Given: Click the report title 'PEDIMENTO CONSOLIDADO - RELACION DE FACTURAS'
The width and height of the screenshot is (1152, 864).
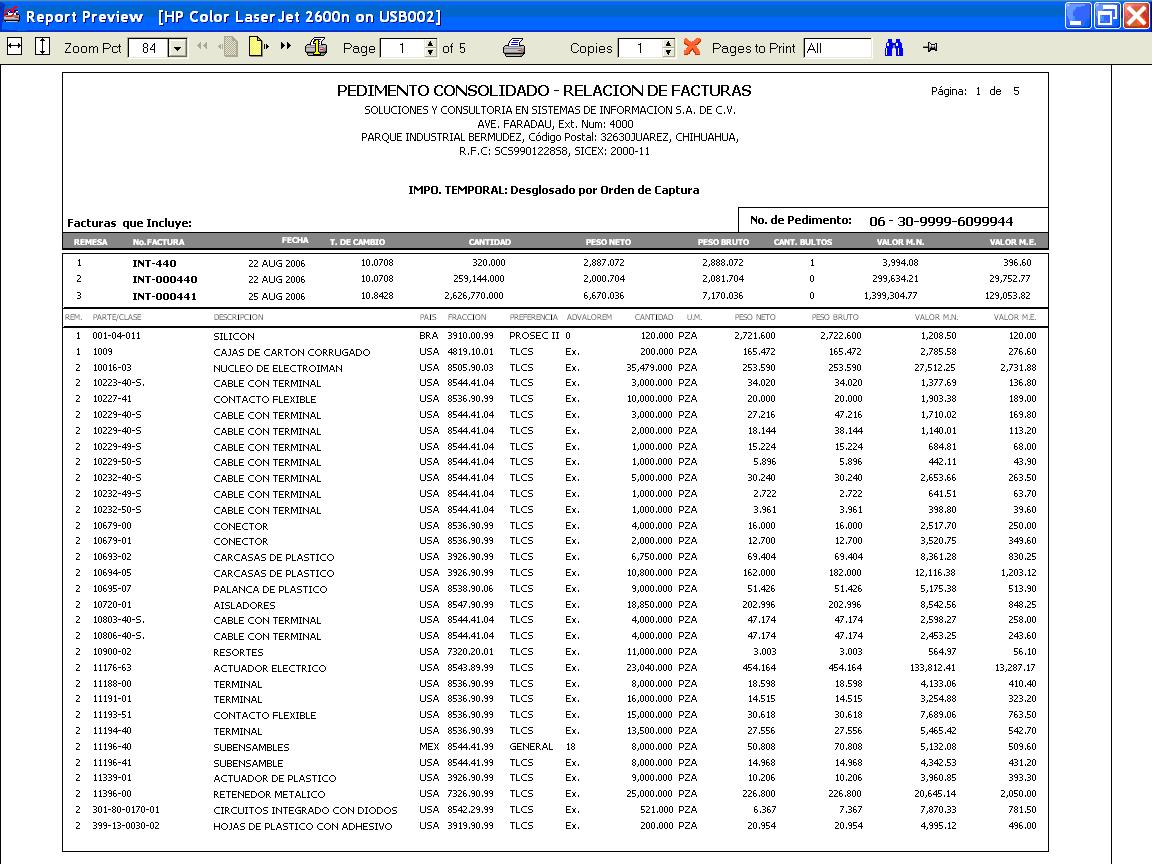Looking at the screenshot, I should coord(544,90).
